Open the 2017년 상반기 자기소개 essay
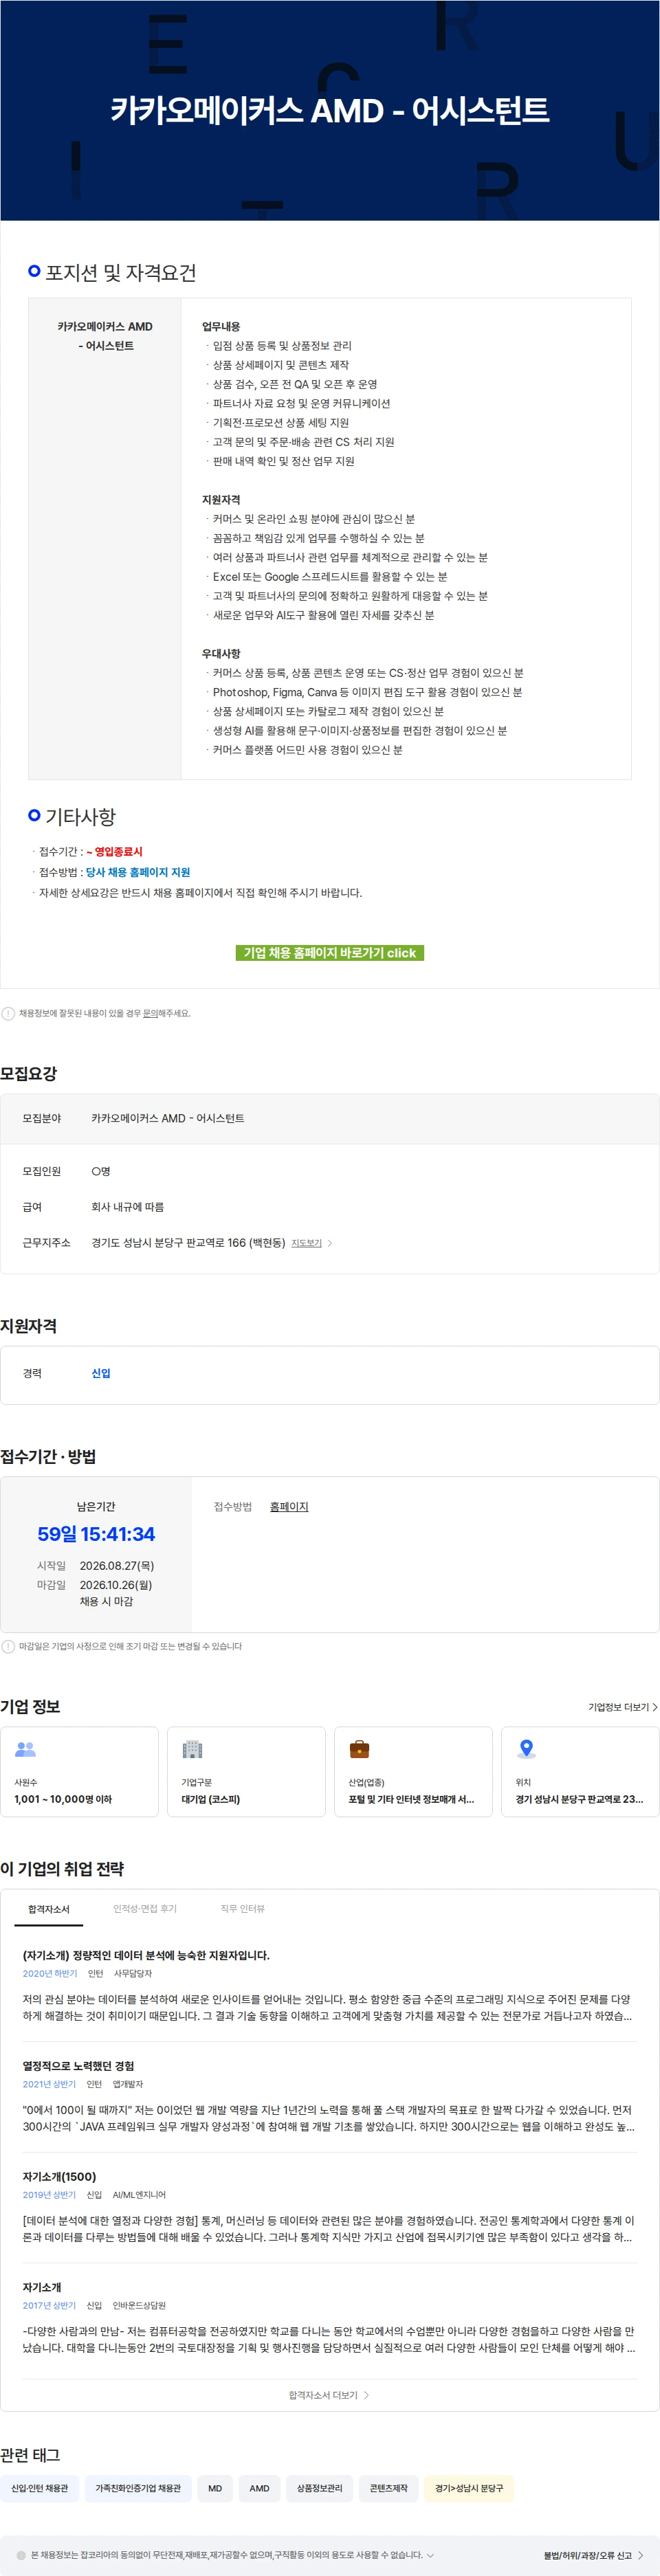Viewport: 660px width, 2576px height. pyautogui.click(x=42, y=2287)
